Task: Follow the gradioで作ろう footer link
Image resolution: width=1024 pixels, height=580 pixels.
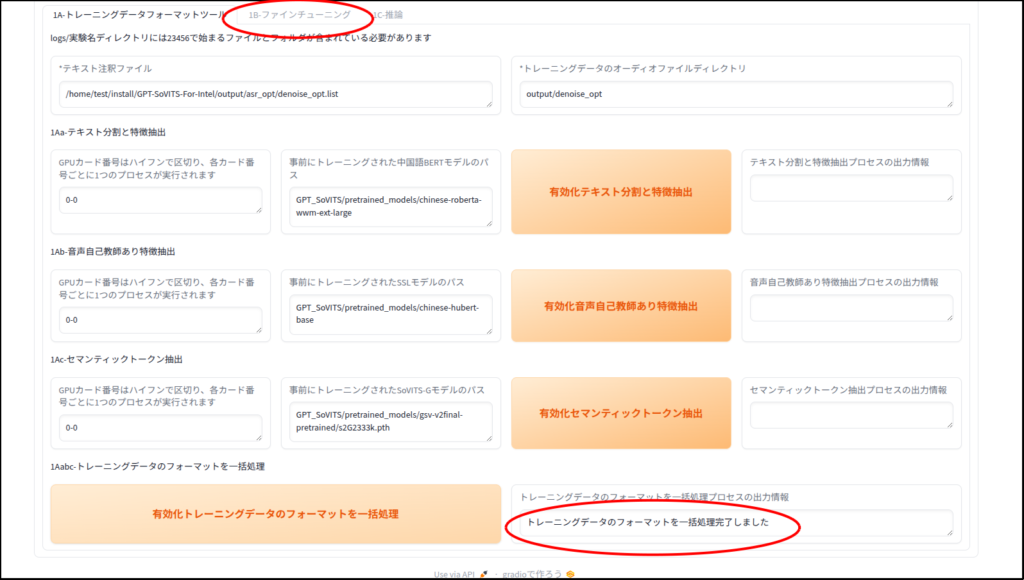Action: click(x=530, y=574)
